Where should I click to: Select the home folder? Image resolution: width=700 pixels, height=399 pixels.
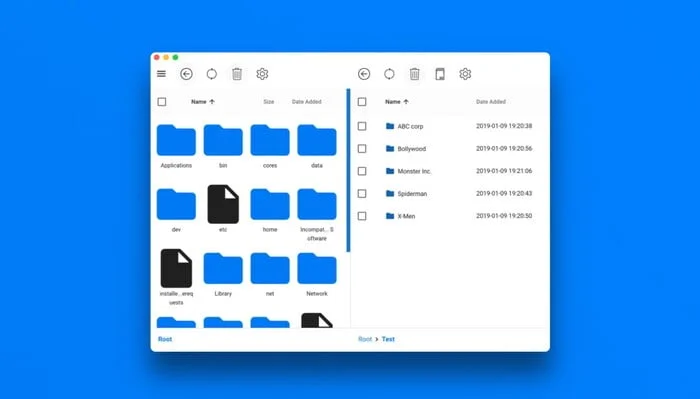click(x=270, y=204)
